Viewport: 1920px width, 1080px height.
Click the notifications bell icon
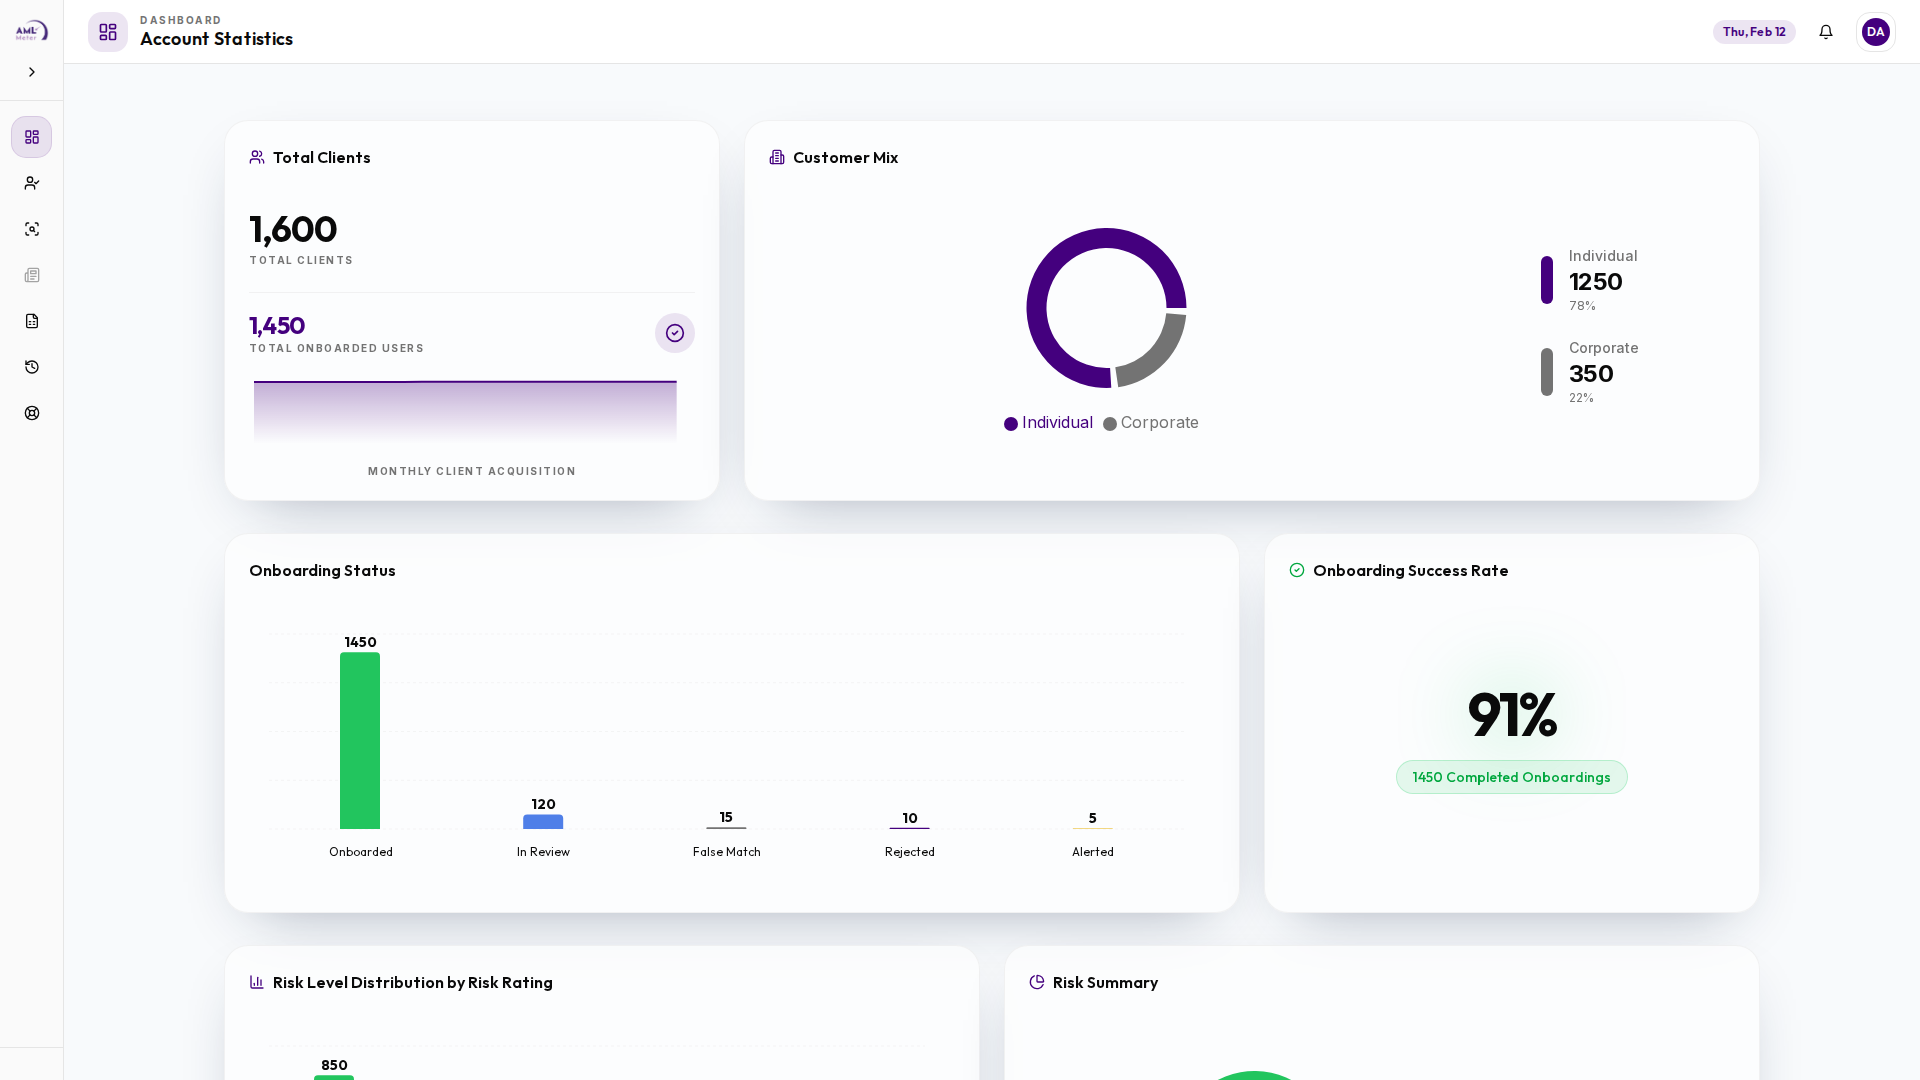[x=1825, y=32]
